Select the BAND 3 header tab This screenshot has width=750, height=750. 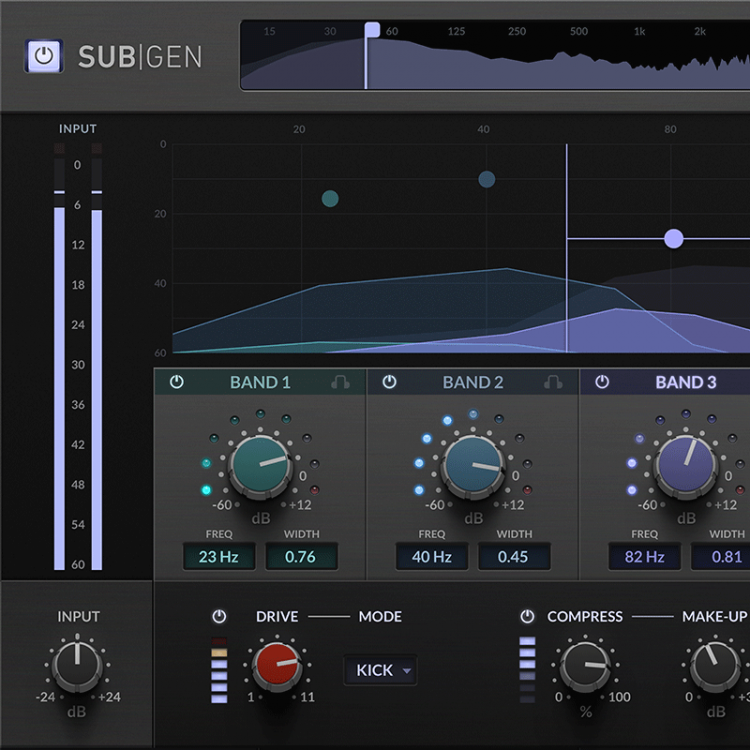[685, 382]
